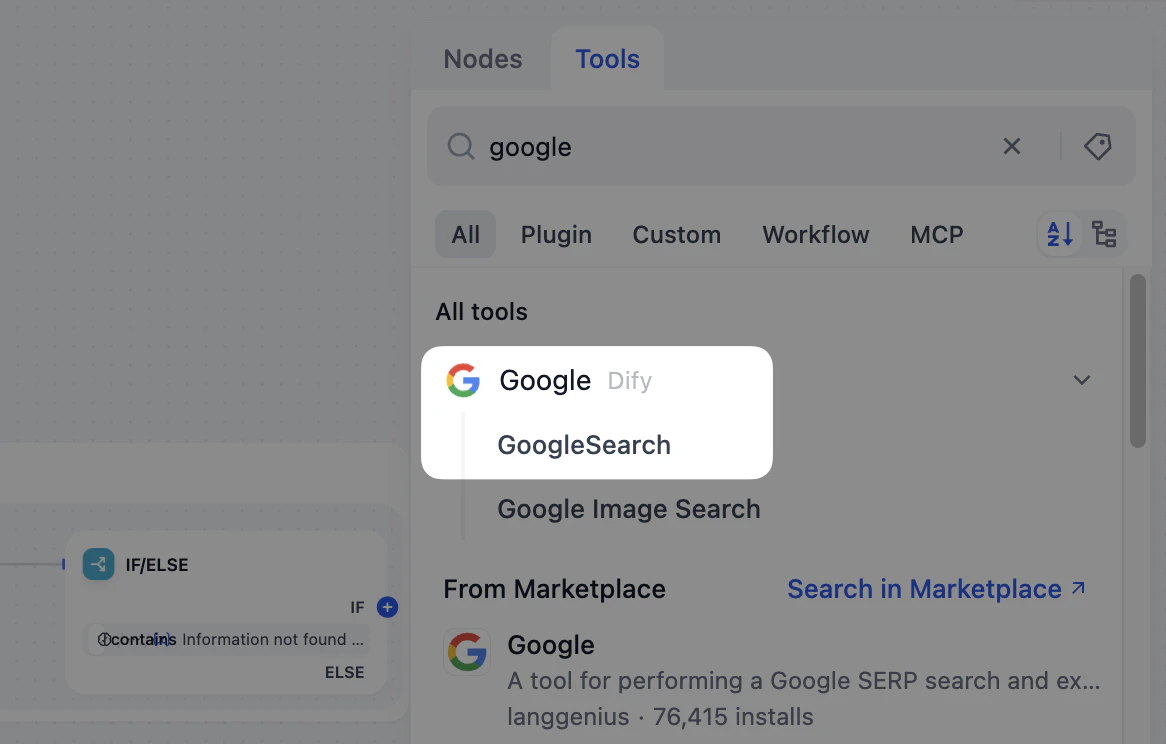Click the marketplace Google plugin icon
The height and width of the screenshot is (744, 1166).
(467, 651)
